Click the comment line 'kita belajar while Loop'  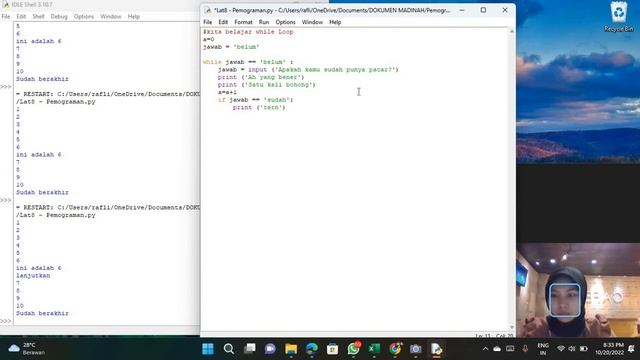click(248, 32)
